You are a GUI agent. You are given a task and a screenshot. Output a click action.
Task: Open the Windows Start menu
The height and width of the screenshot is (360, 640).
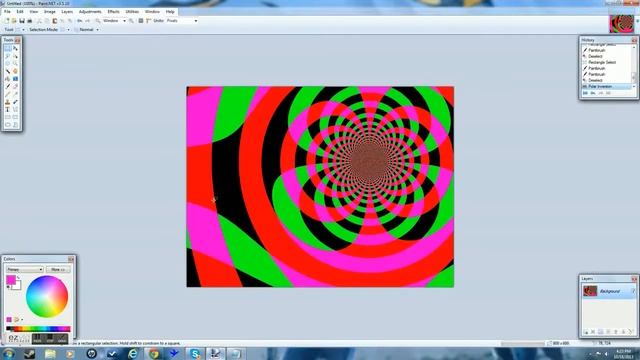tap(8, 353)
